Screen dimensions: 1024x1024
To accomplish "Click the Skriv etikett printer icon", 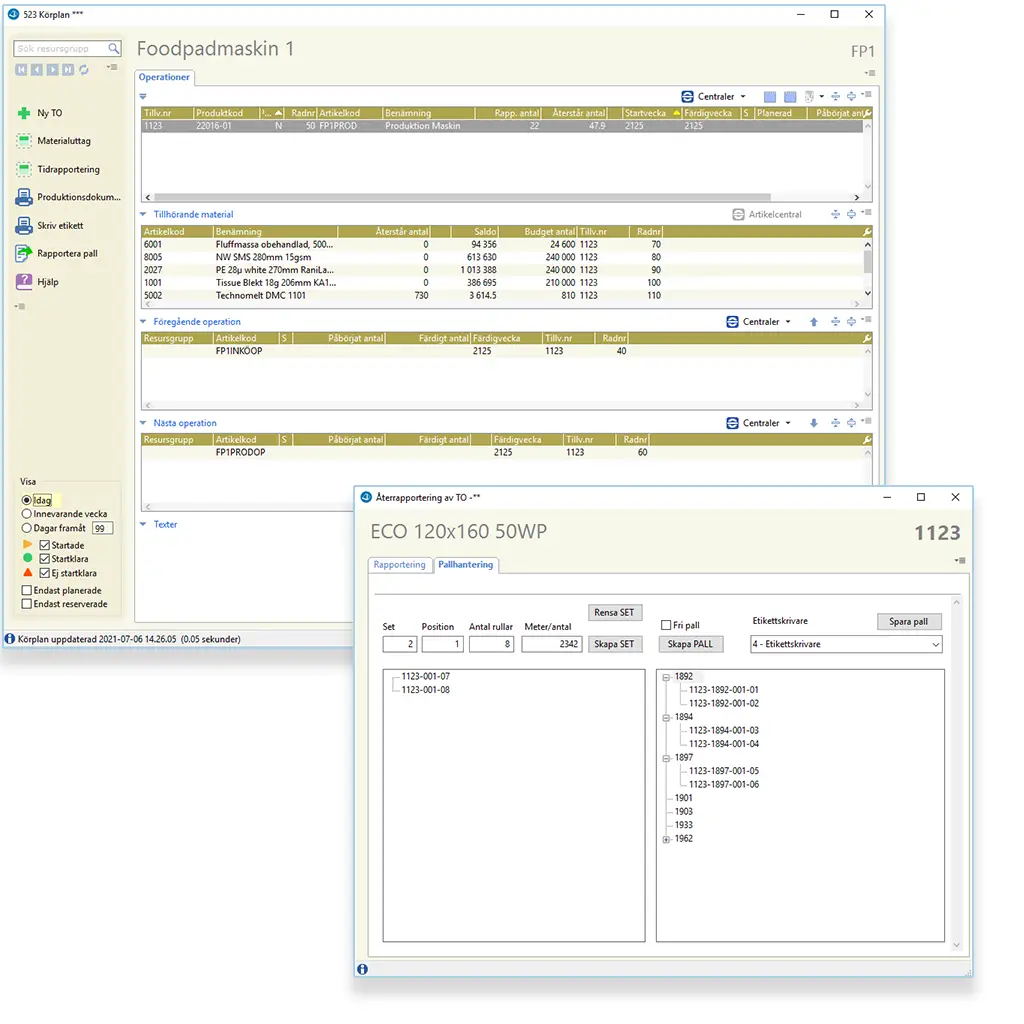I will click(x=24, y=226).
